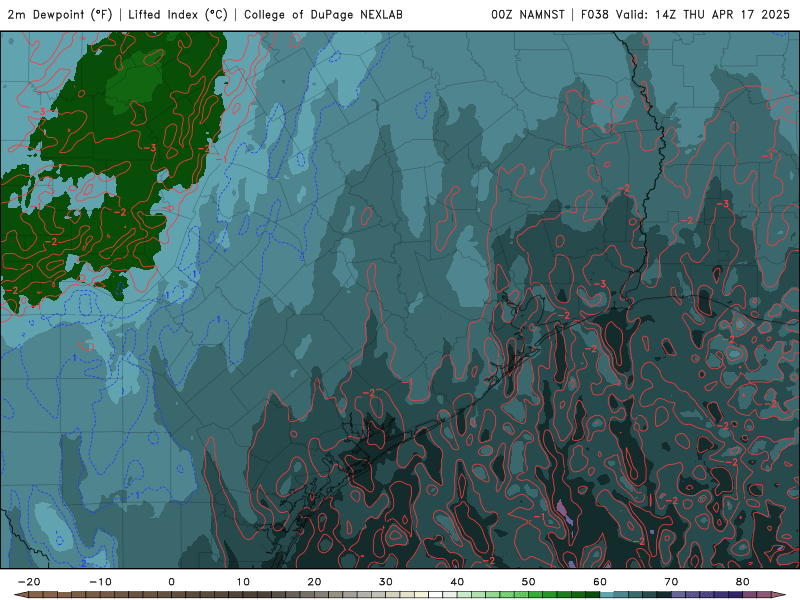The width and height of the screenshot is (800, 600).
Task: Click the 40 label on the color scale
Action: [x=457, y=582]
